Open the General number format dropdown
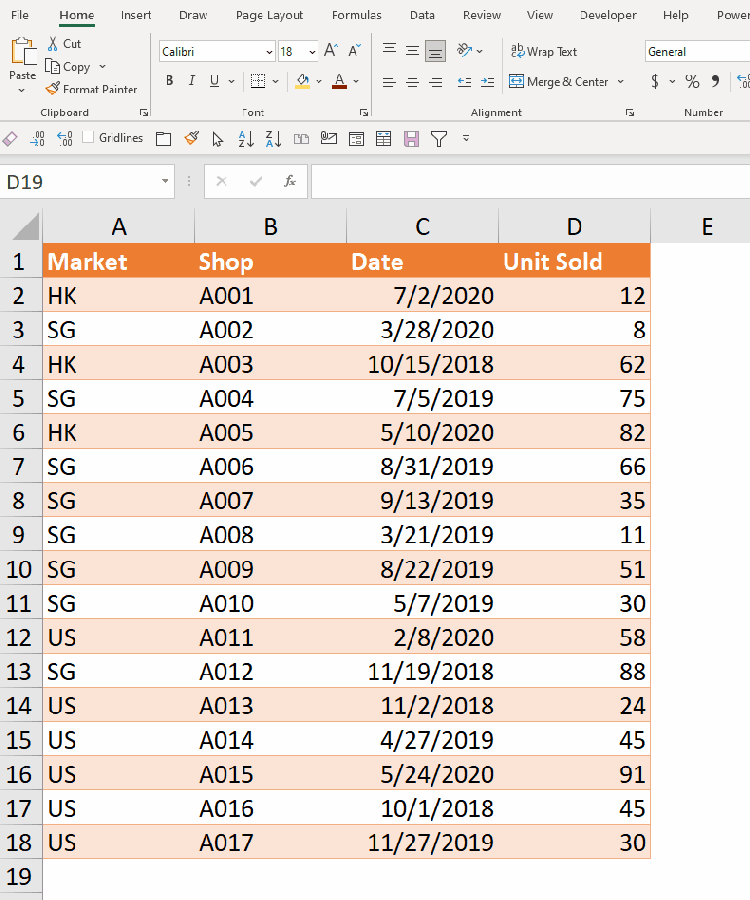Screen dimensions: 750x900 696,52
